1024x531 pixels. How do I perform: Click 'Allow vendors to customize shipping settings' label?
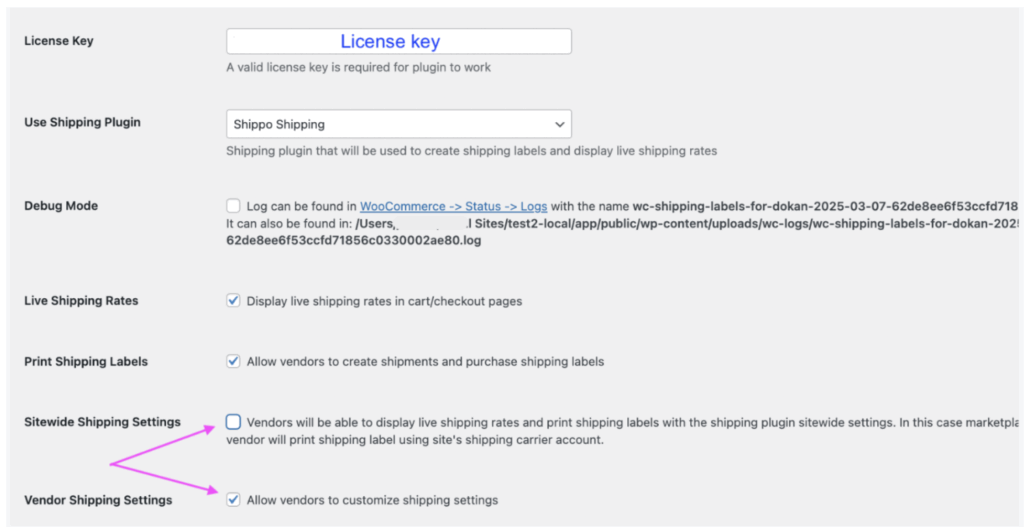[x=372, y=499]
